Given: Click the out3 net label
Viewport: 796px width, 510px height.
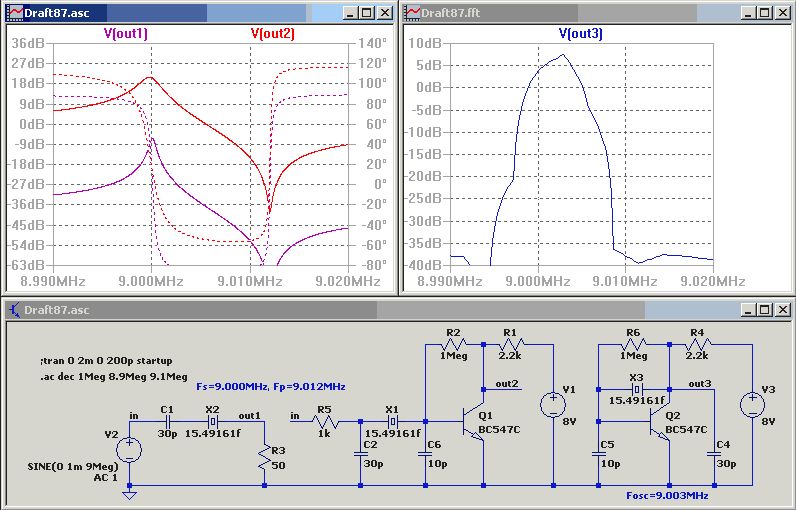Looking at the screenshot, I should (700, 384).
